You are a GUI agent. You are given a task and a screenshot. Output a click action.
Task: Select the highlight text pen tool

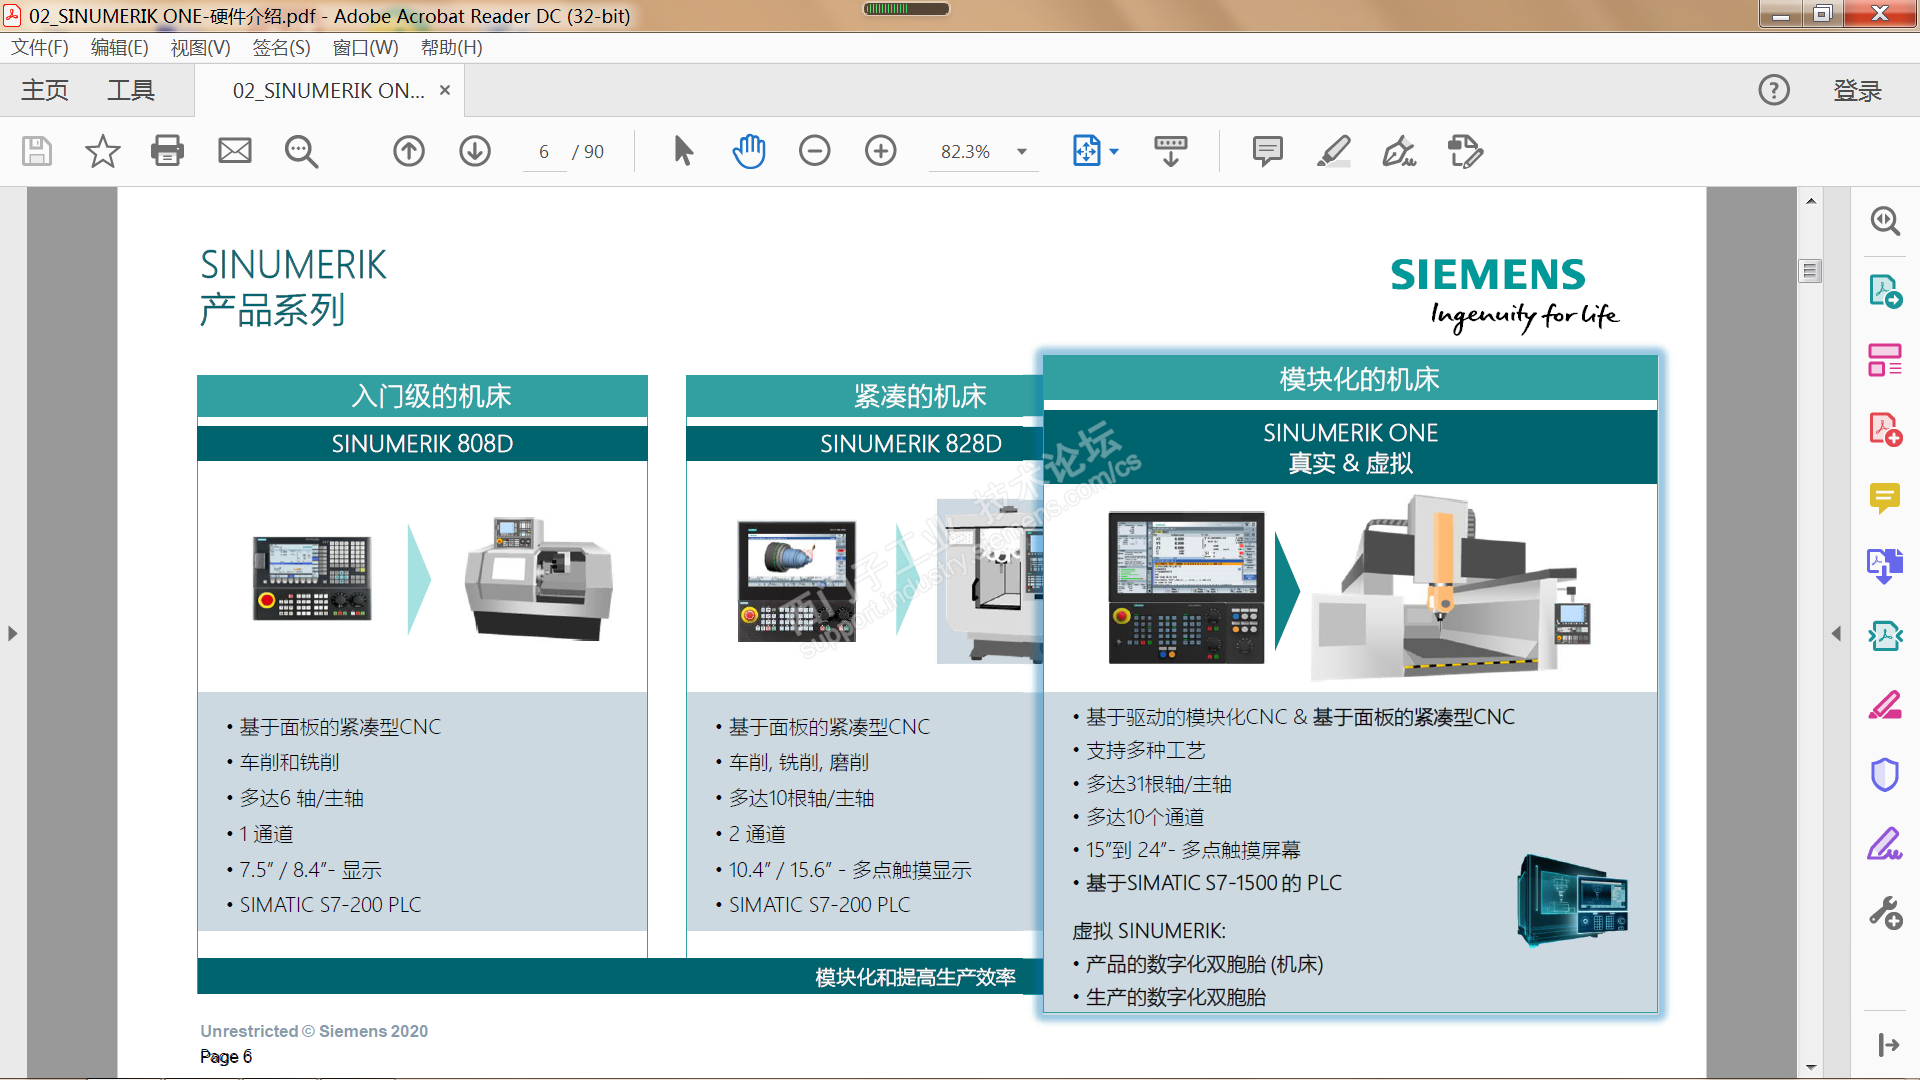1333,151
